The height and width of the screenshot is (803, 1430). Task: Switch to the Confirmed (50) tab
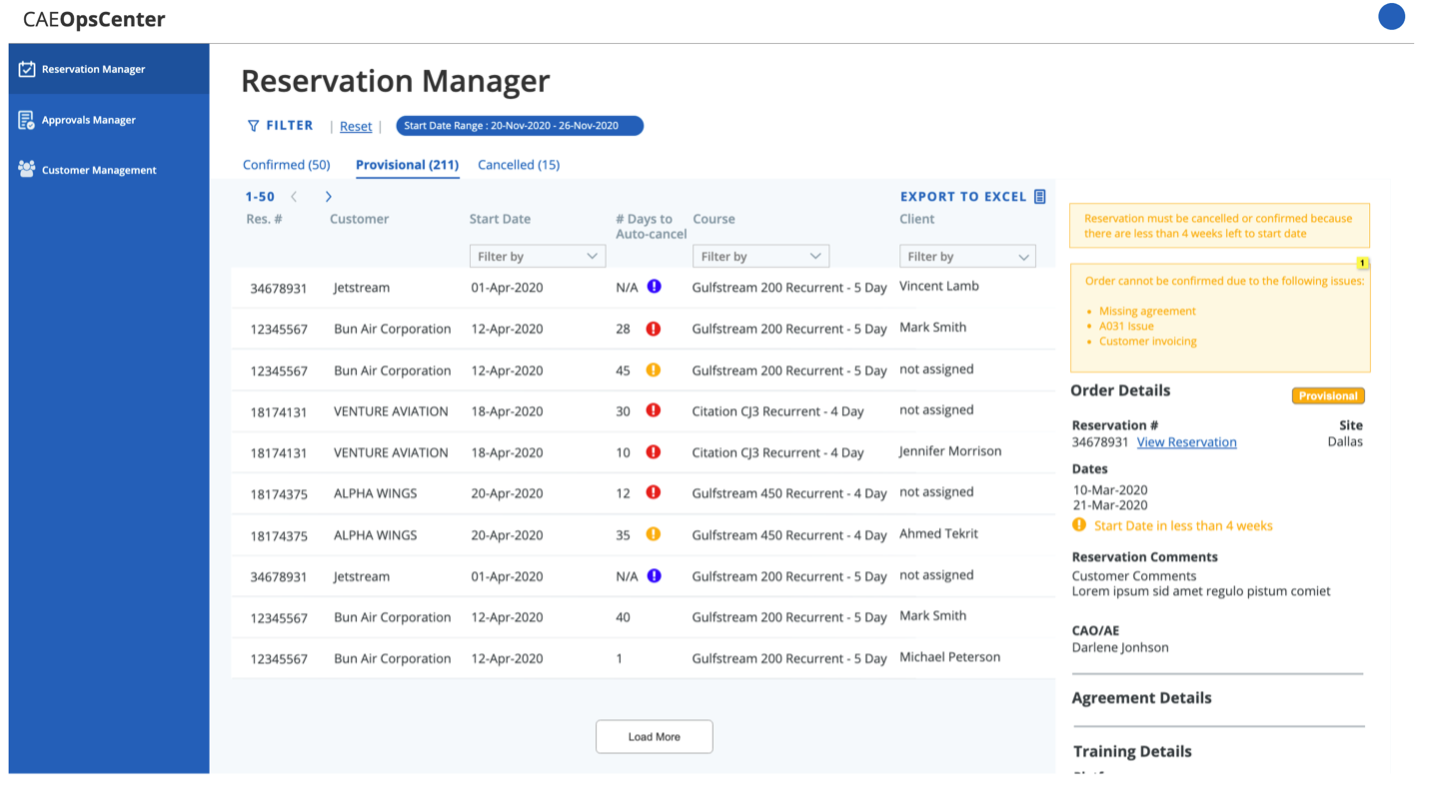pyautogui.click(x=286, y=165)
